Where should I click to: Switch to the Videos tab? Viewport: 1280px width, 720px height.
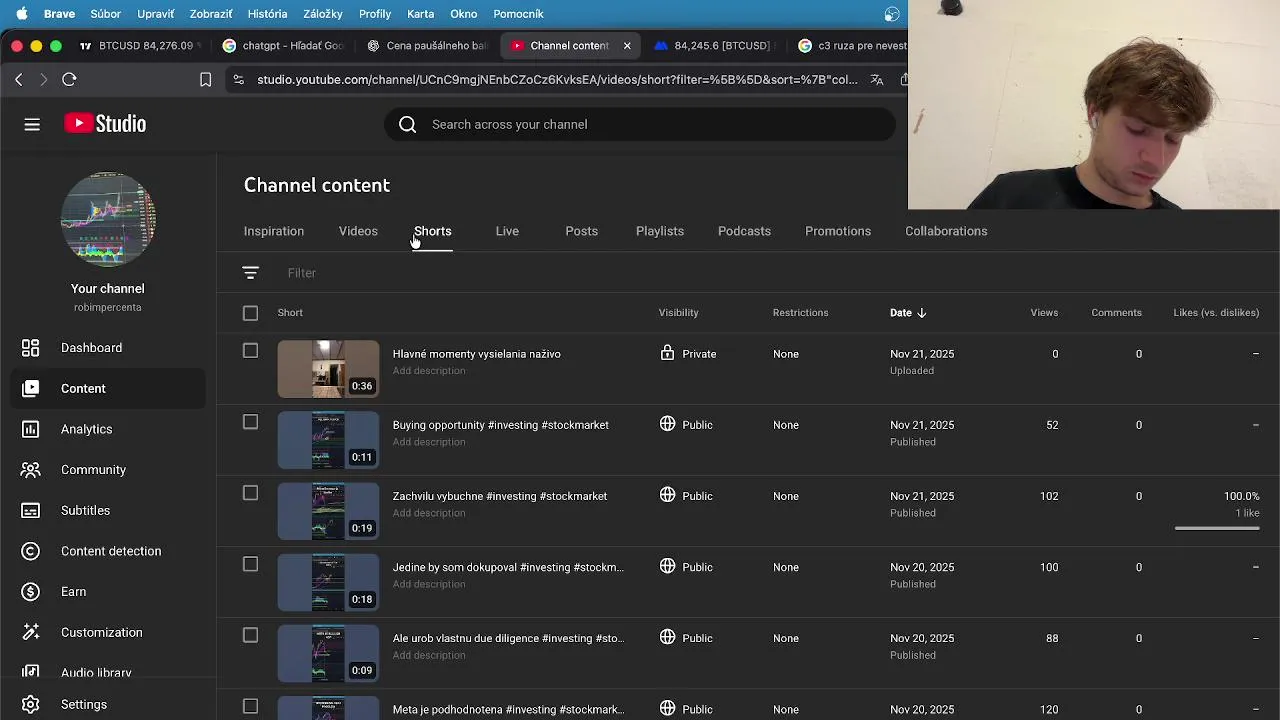point(358,231)
